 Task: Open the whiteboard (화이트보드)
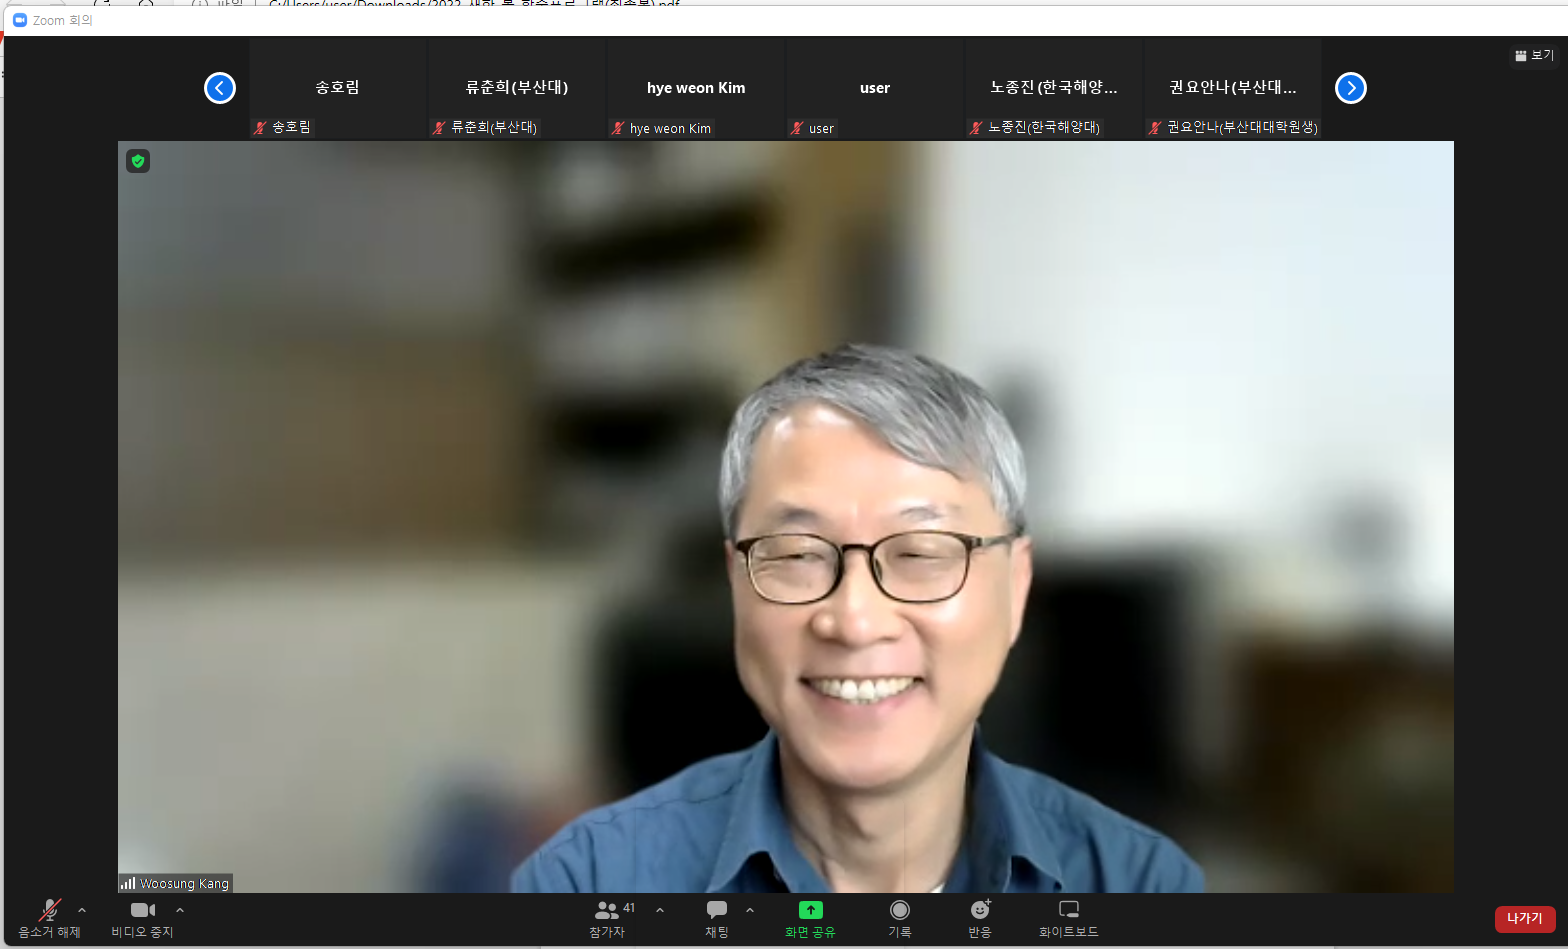pyautogui.click(x=1069, y=917)
